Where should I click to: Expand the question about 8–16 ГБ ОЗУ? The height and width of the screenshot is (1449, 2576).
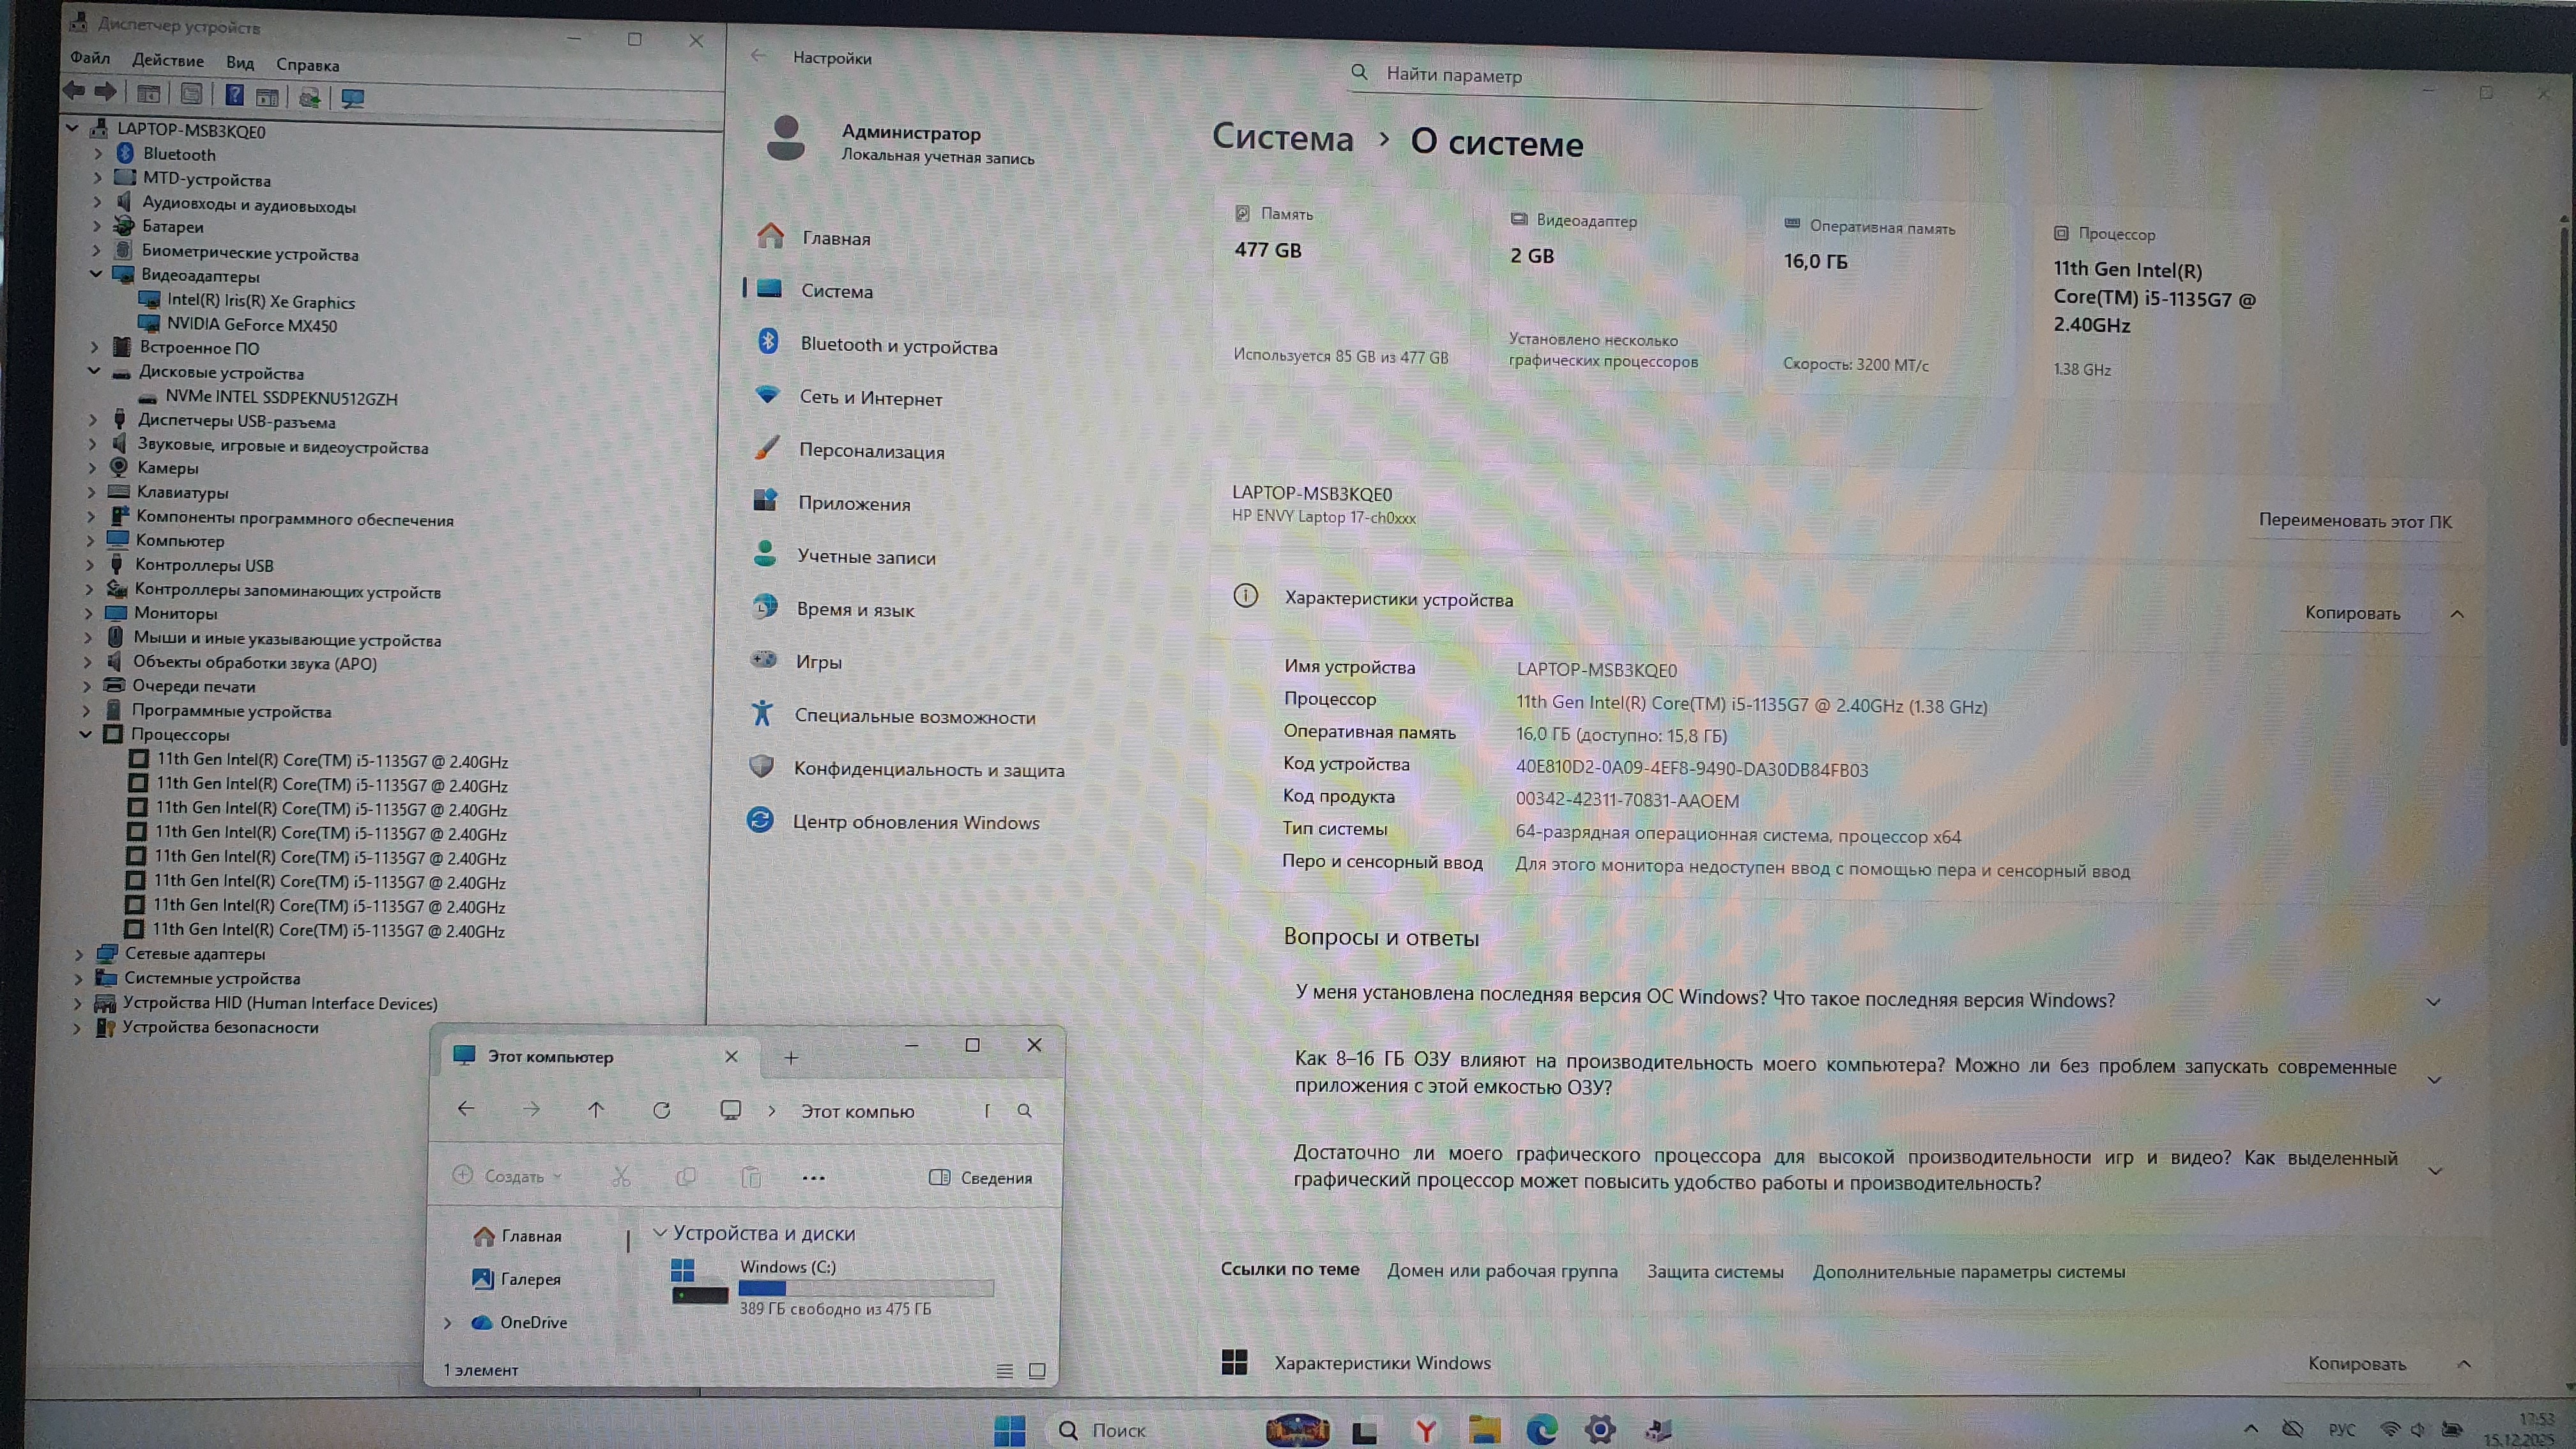coord(2434,1079)
